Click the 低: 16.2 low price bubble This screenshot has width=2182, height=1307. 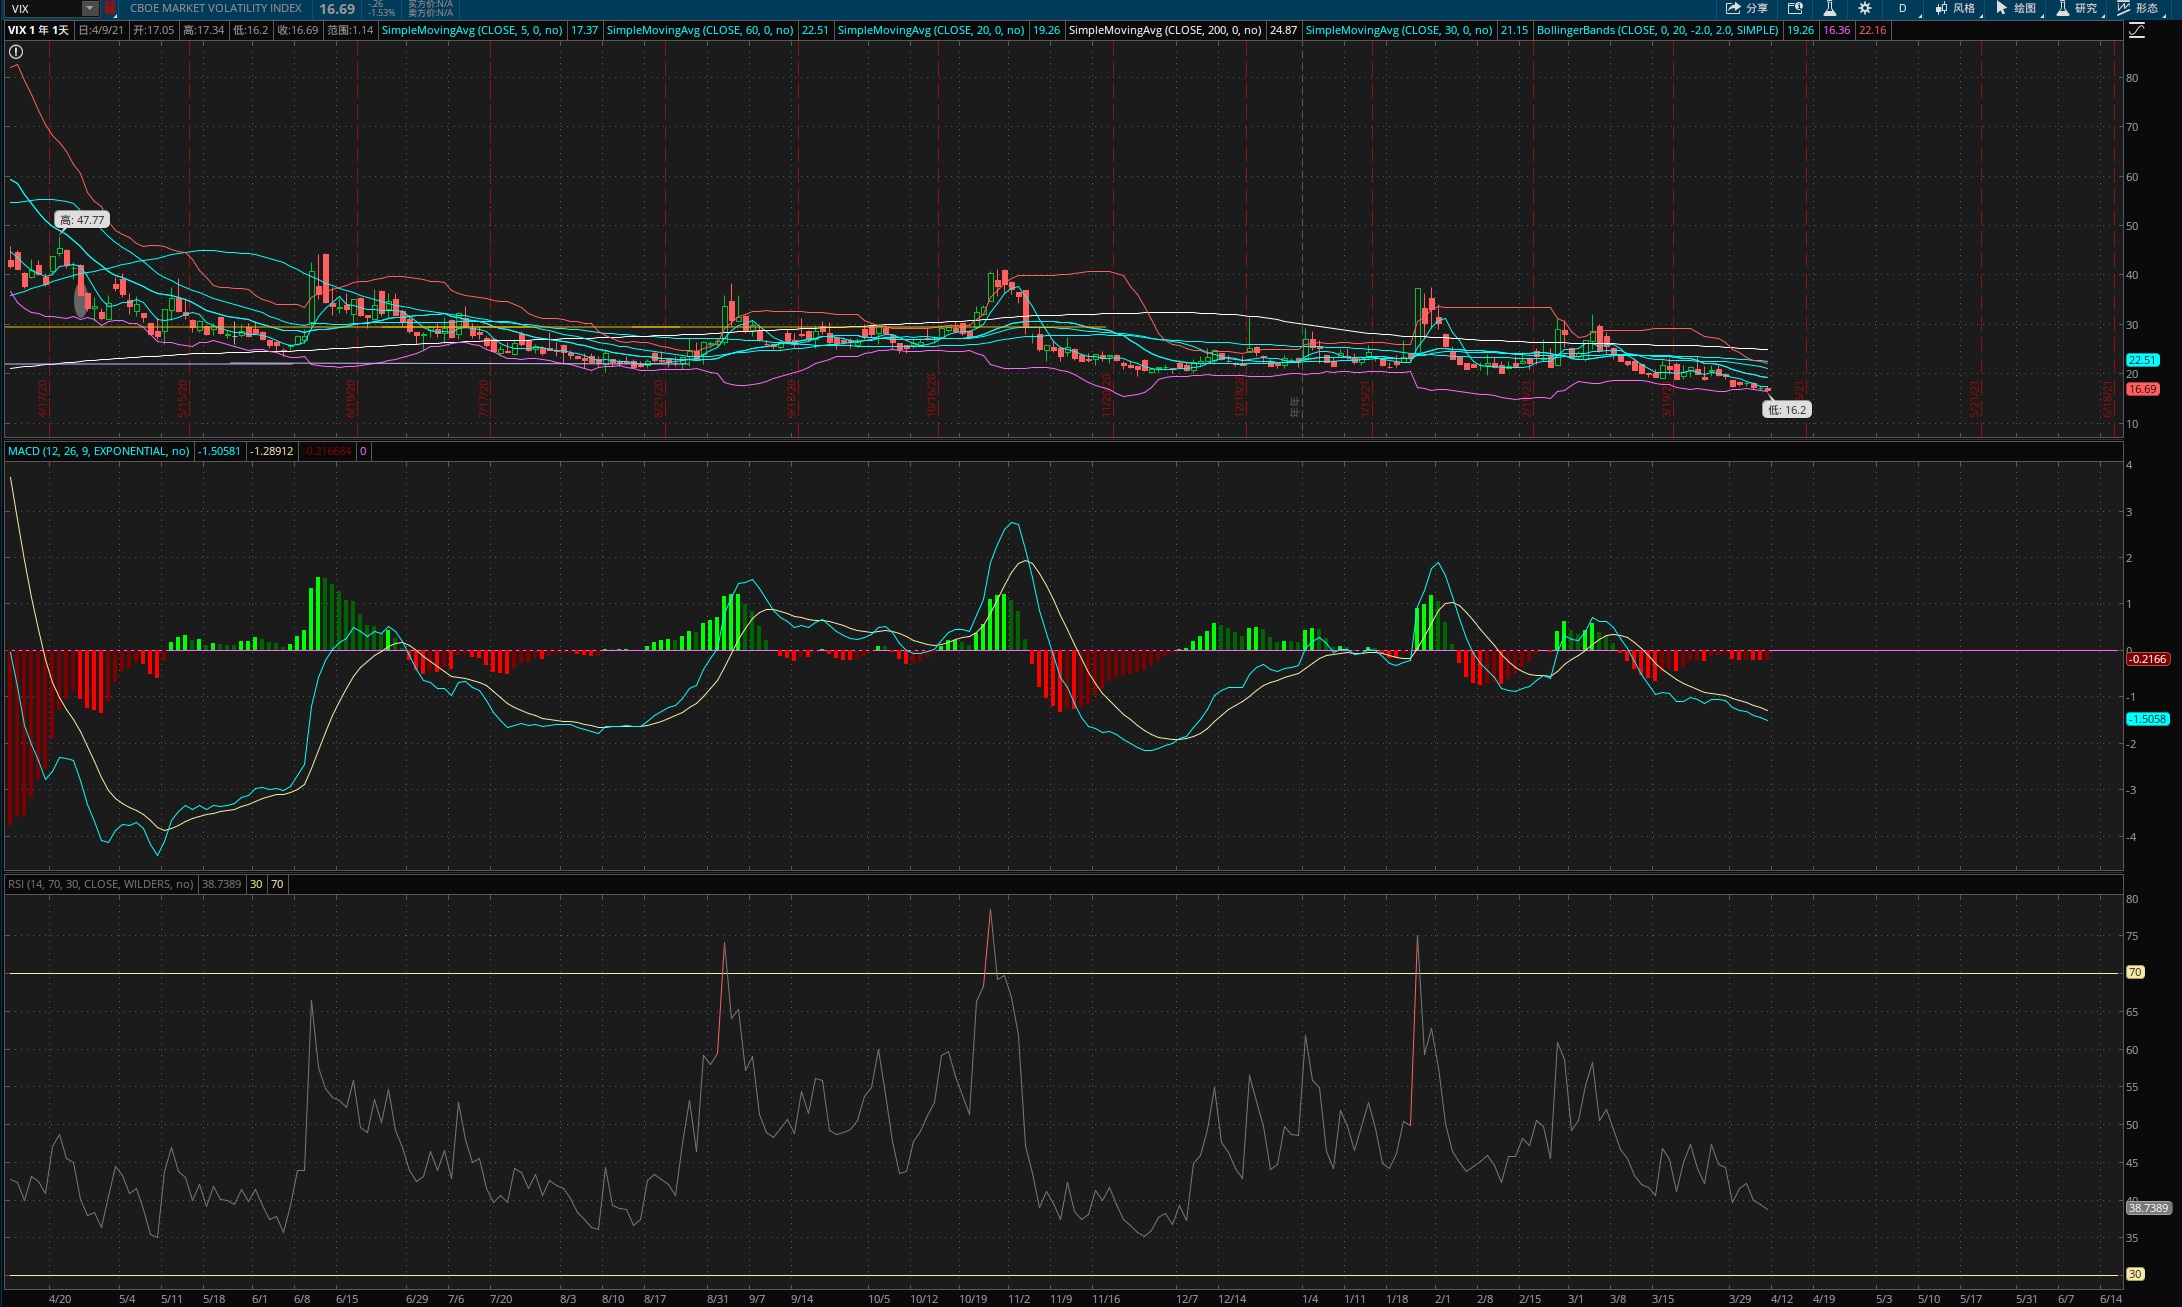click(x=1787, y=410)
